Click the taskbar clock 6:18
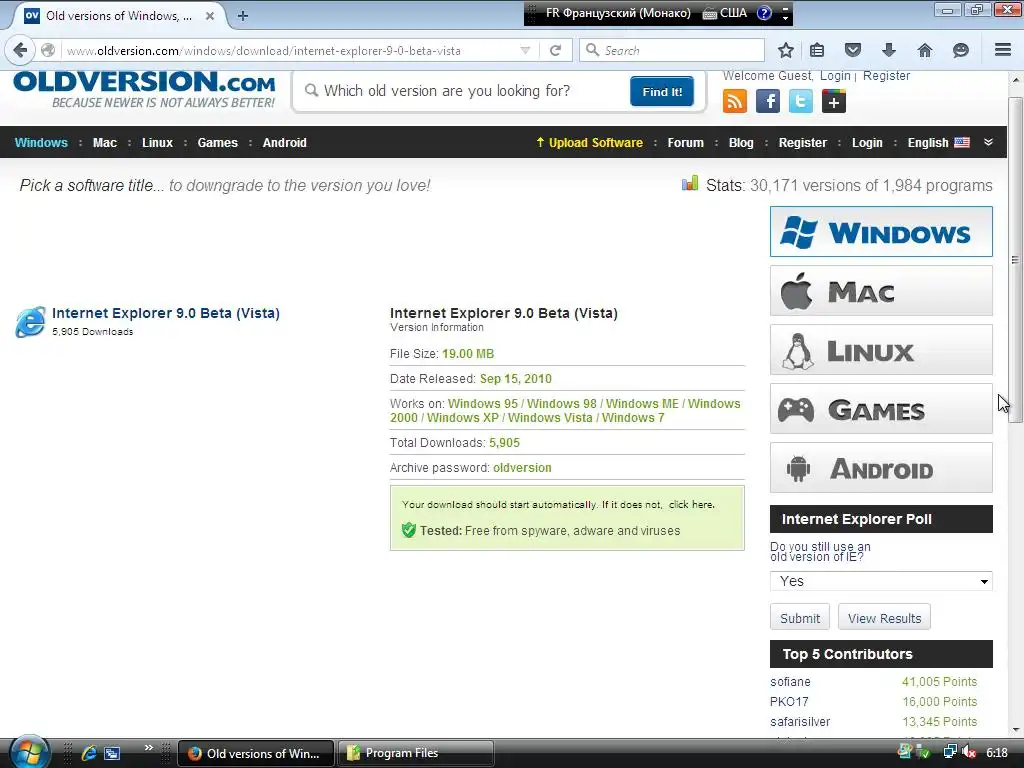The image size is (1024, 768). coord(996,753)
